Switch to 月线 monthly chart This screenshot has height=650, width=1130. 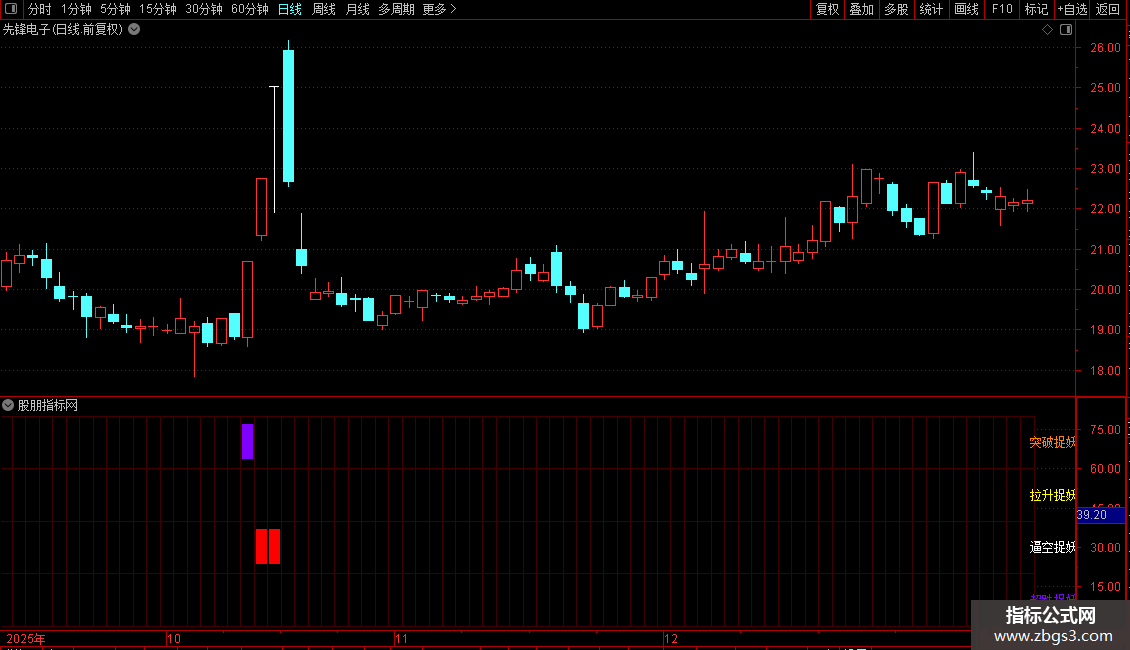[x=357, y=9]
